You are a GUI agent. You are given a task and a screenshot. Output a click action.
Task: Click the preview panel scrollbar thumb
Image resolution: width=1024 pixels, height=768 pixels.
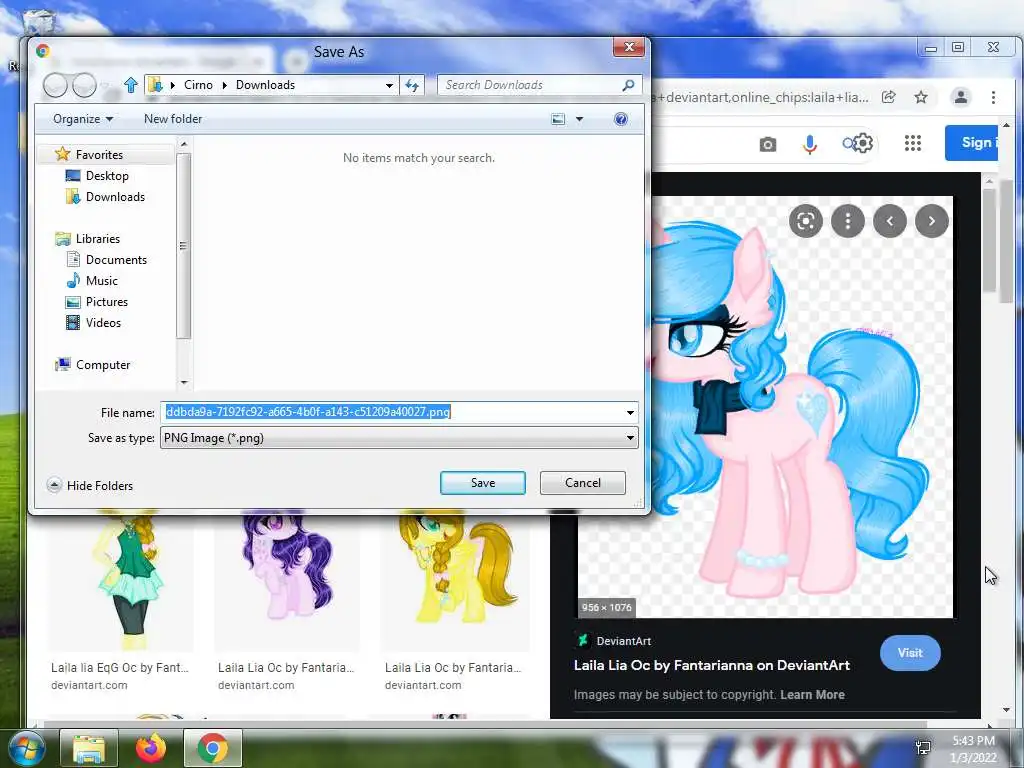pos(989,240)
